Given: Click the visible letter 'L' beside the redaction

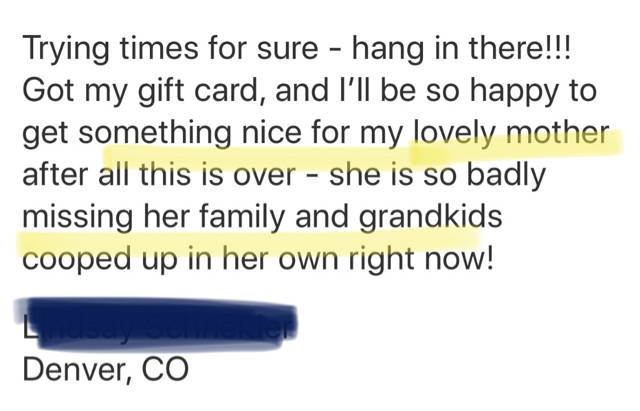Looking at the screenshot, I should pyautogui.click(x=27, y=330).
